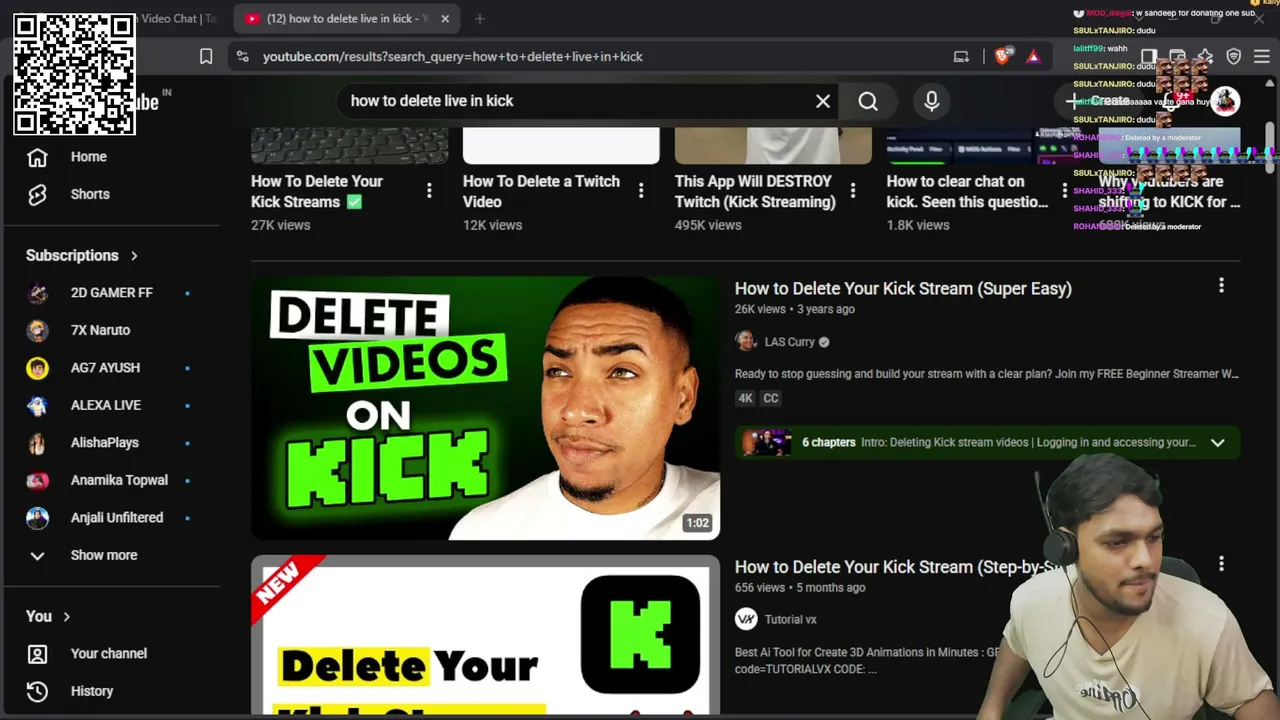Open the Leo AI sparkle icon
The image size is (1280, 720).
click(x=1205, y=57)
